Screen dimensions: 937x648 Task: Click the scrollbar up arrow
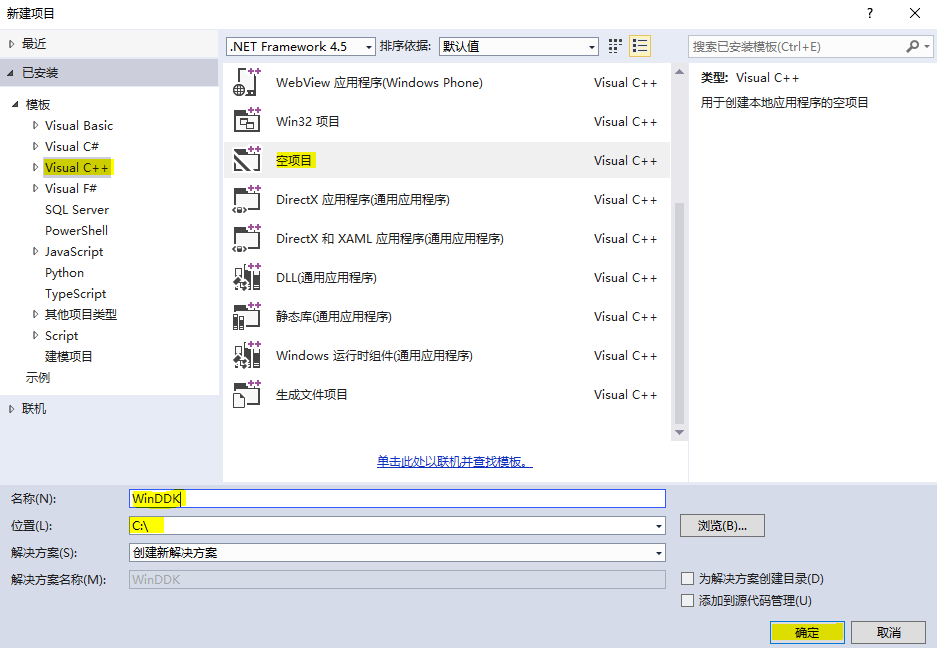pyautogui.click(x=679, y=72)
